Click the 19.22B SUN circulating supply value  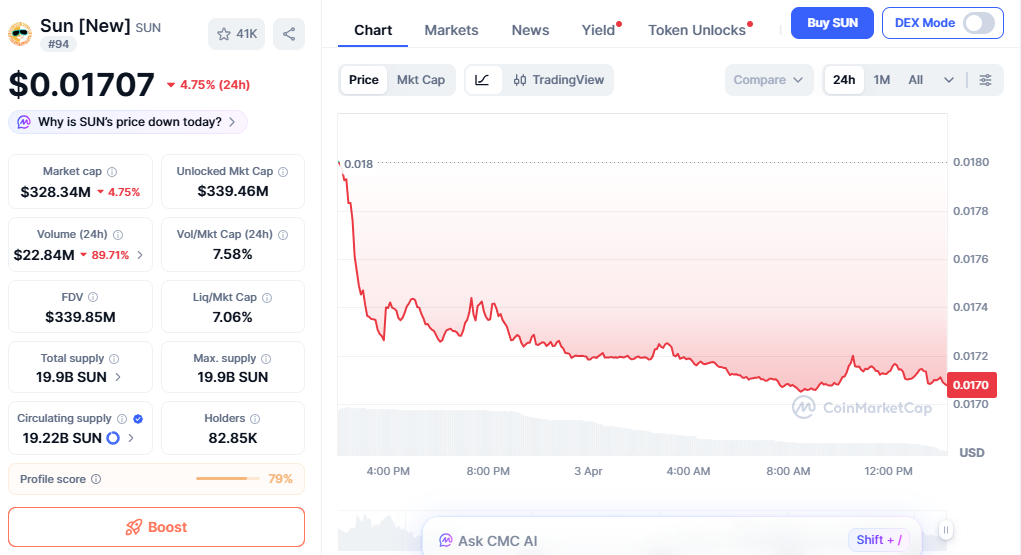[x=62, y=438]
